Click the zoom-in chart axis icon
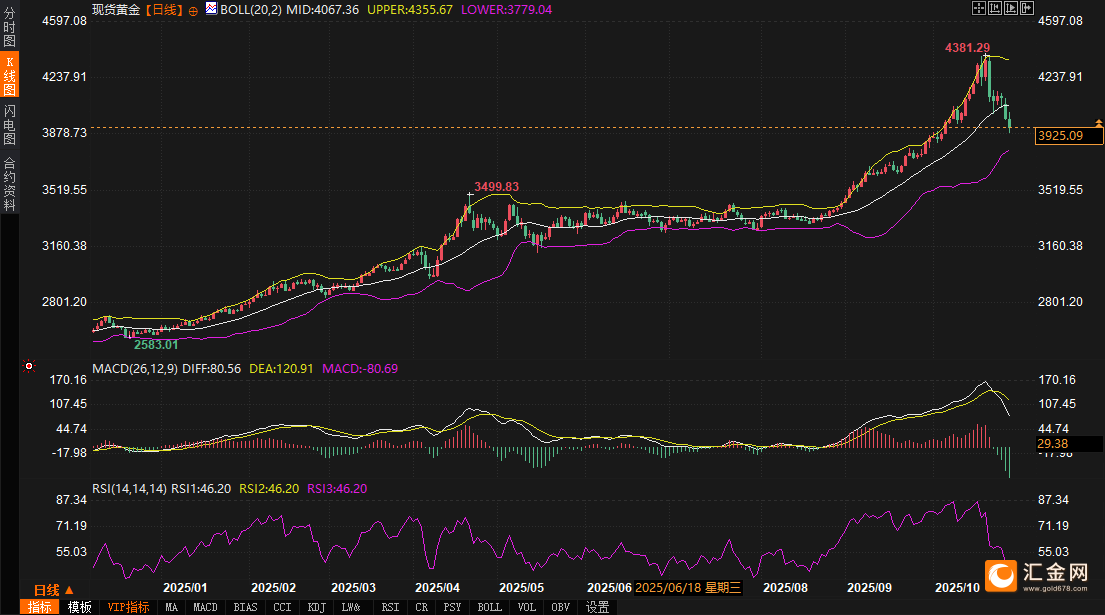Image resolution: width=1105 pixels, height=615 pixels. [995, 8]
